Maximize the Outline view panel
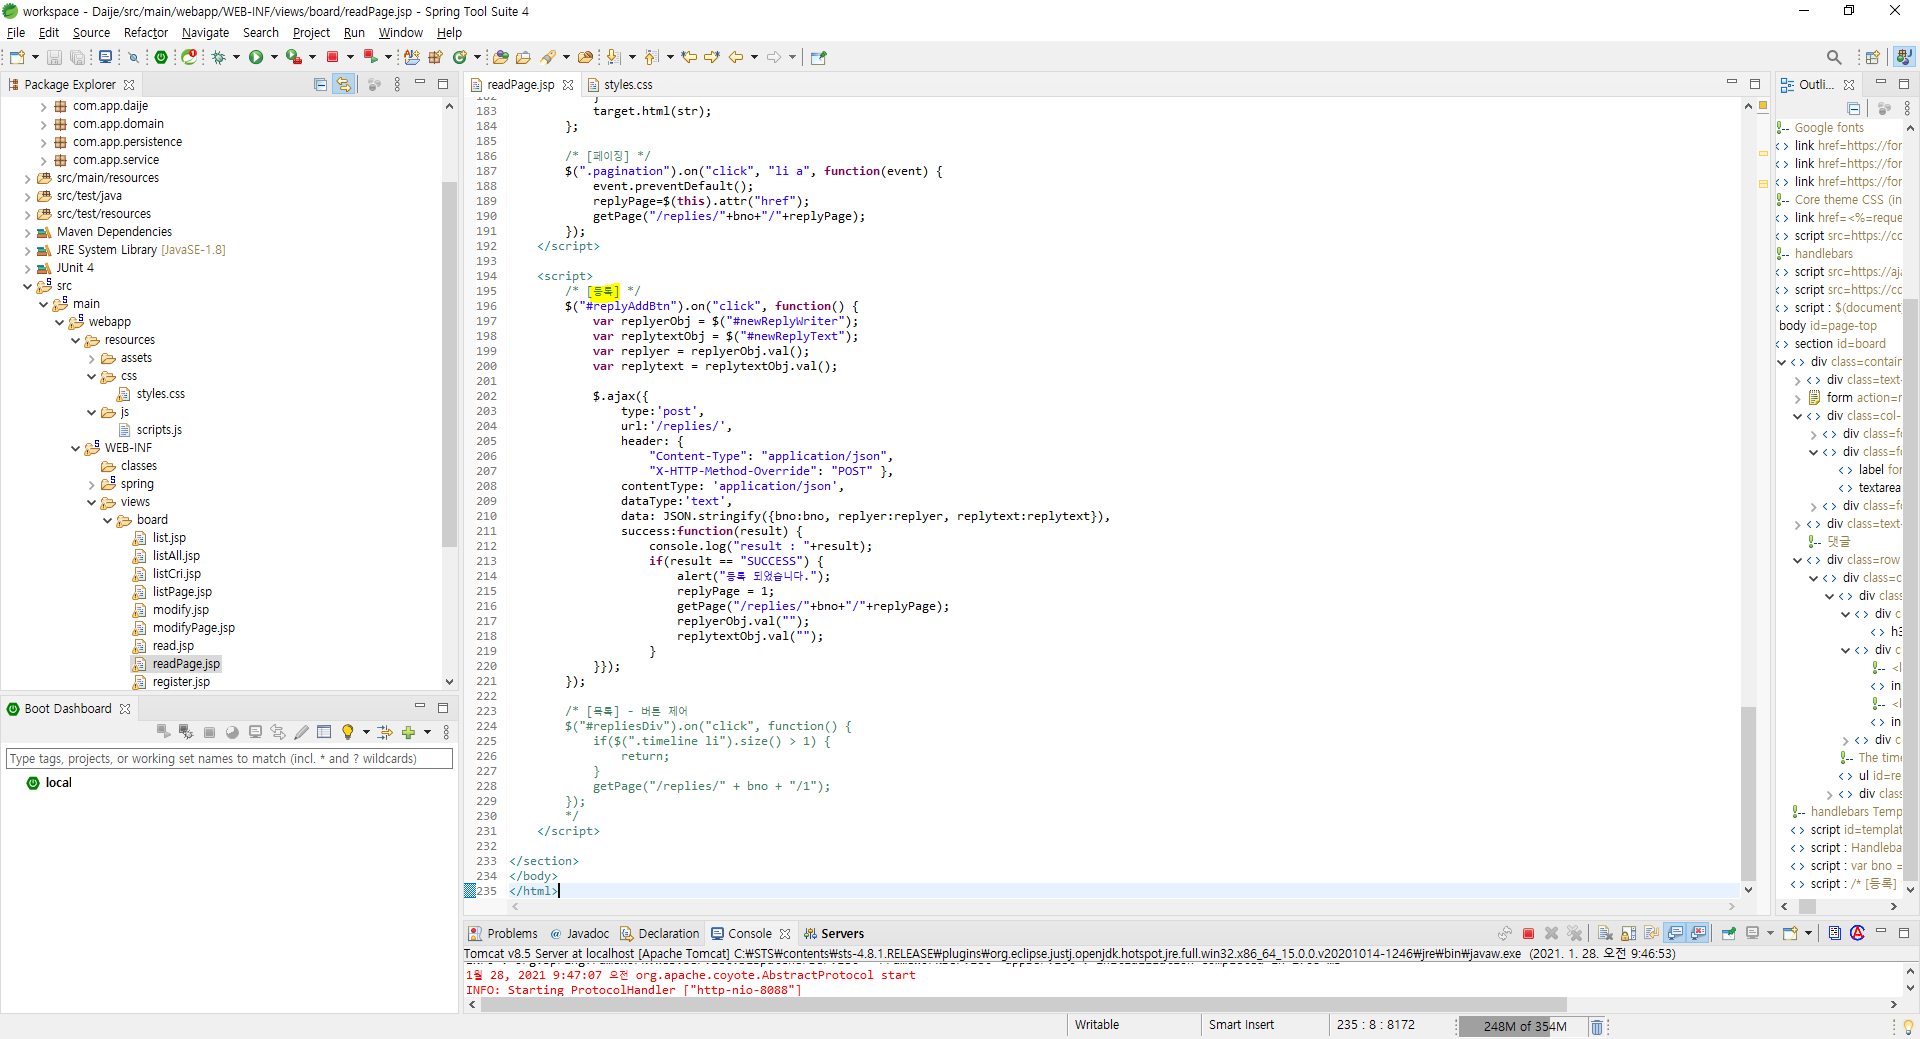 (1903, 83)
